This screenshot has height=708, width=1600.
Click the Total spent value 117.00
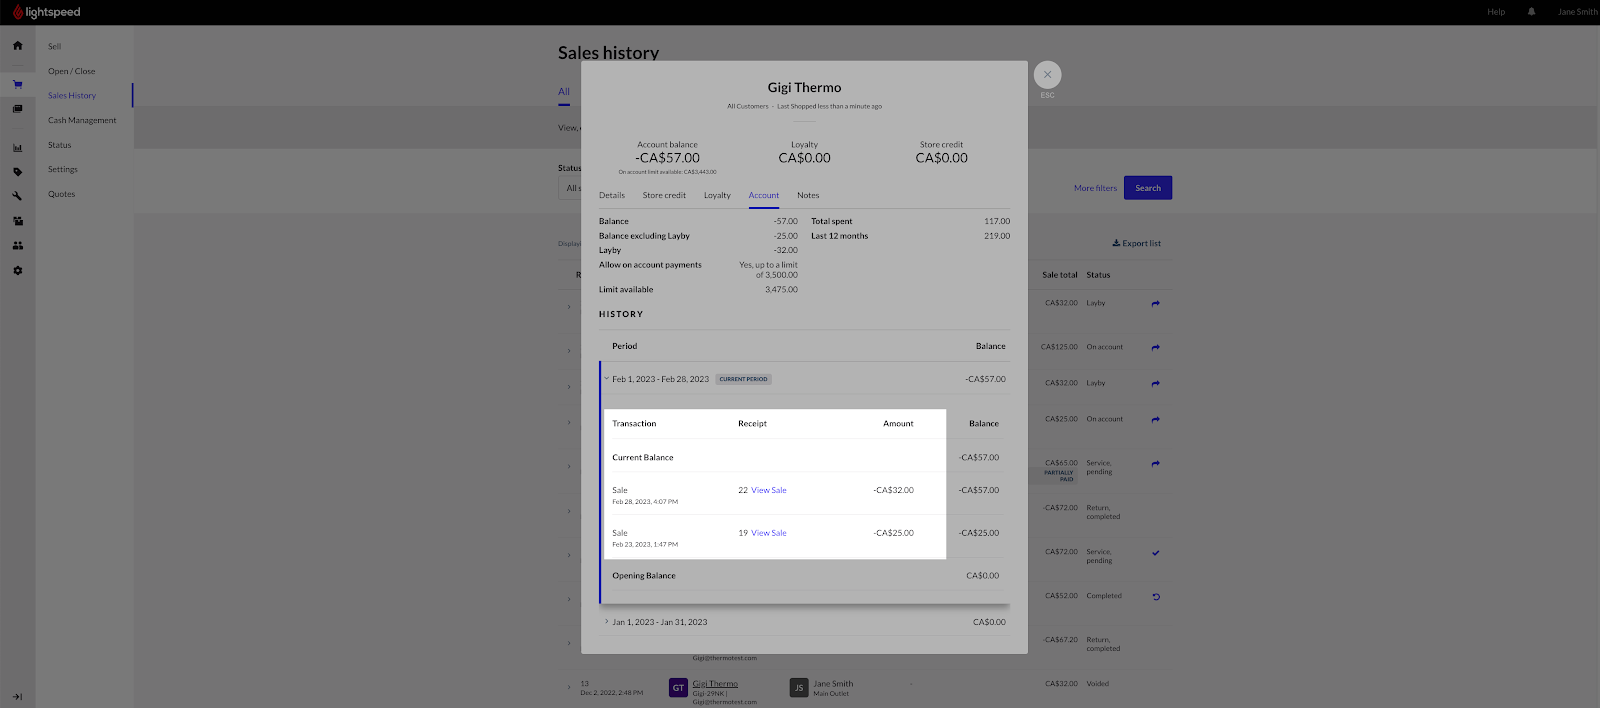(997, 222)
